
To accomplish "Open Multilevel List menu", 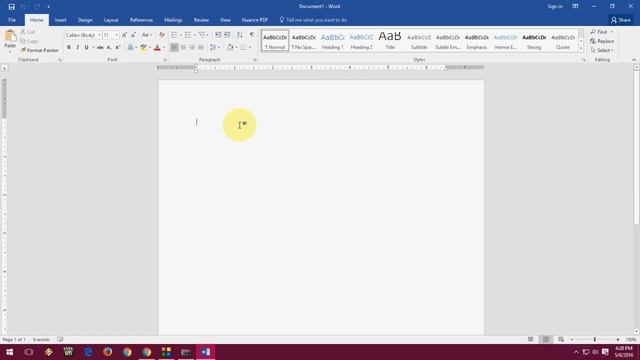I will pos(202,35).
